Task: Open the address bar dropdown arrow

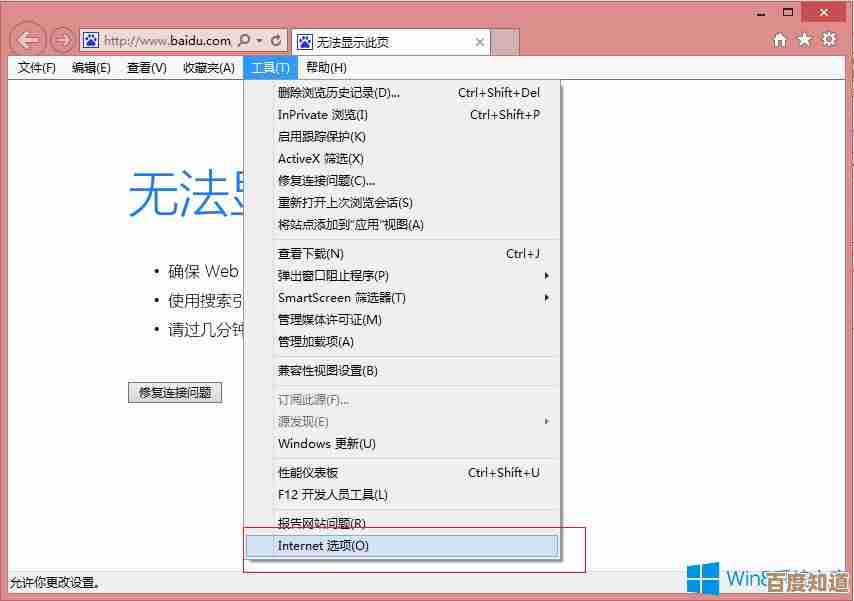Action: tap(260, 41)
